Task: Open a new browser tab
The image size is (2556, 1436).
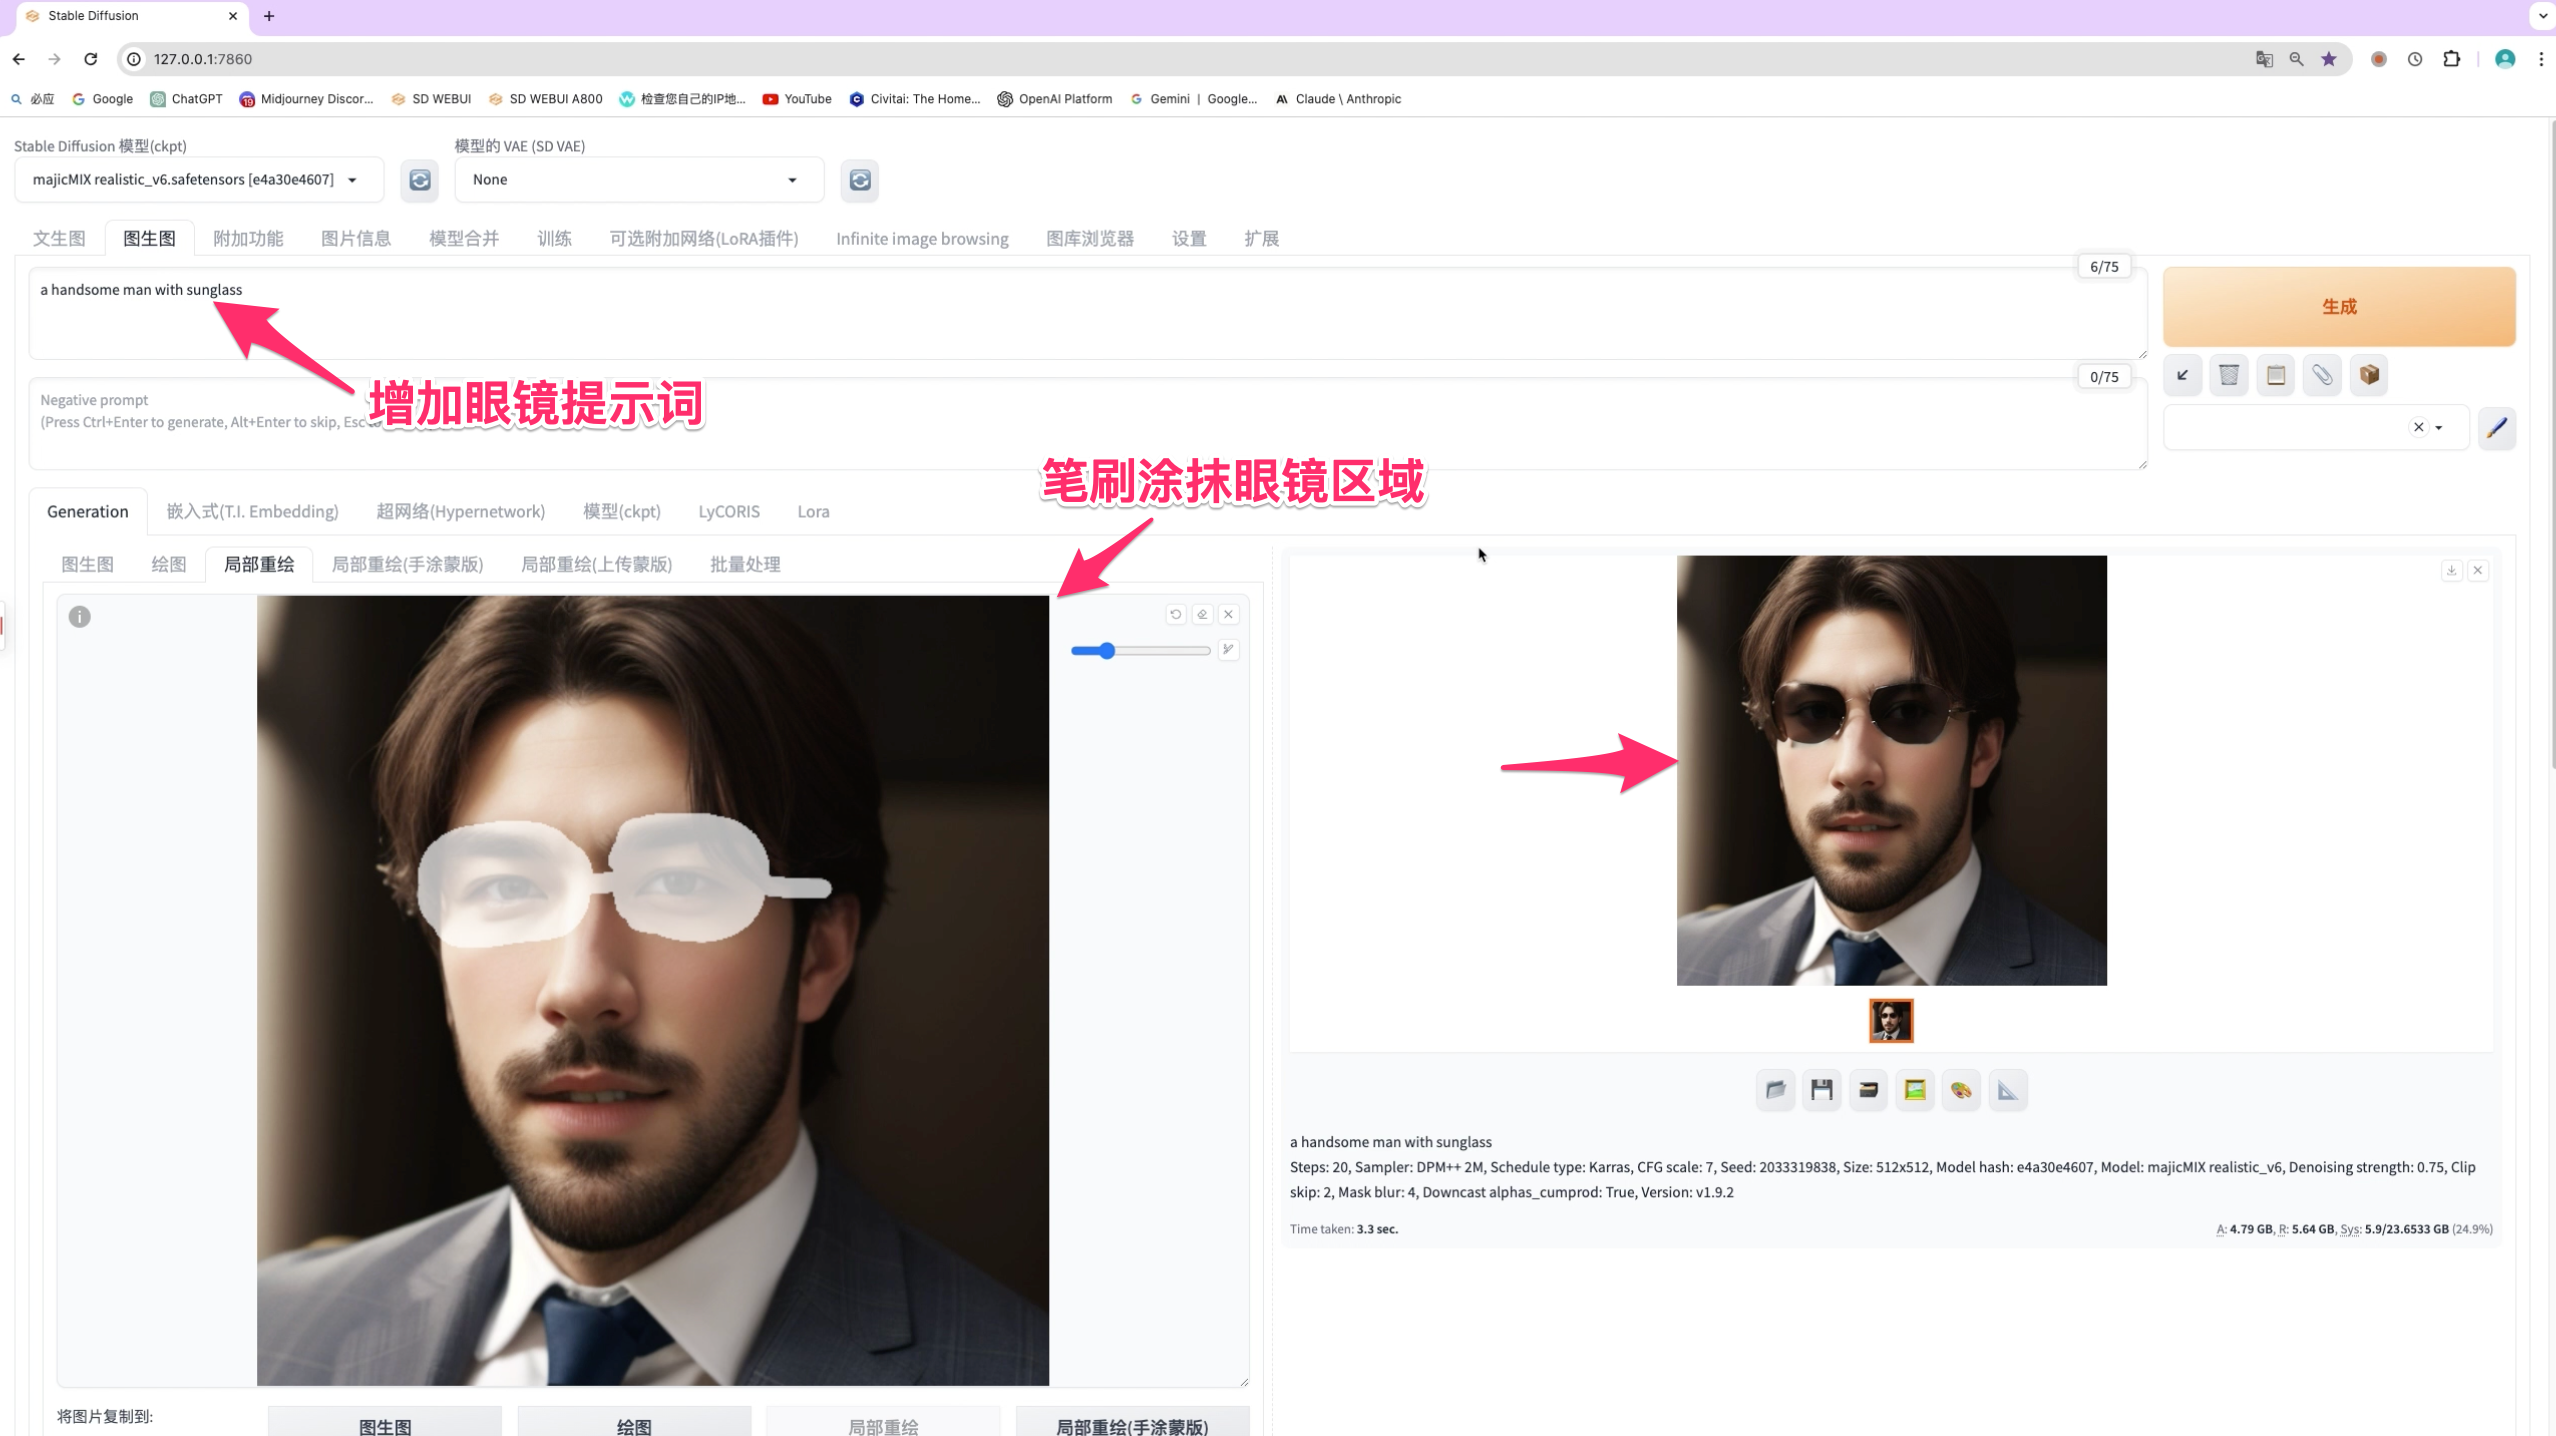Action: pos(269,16)
